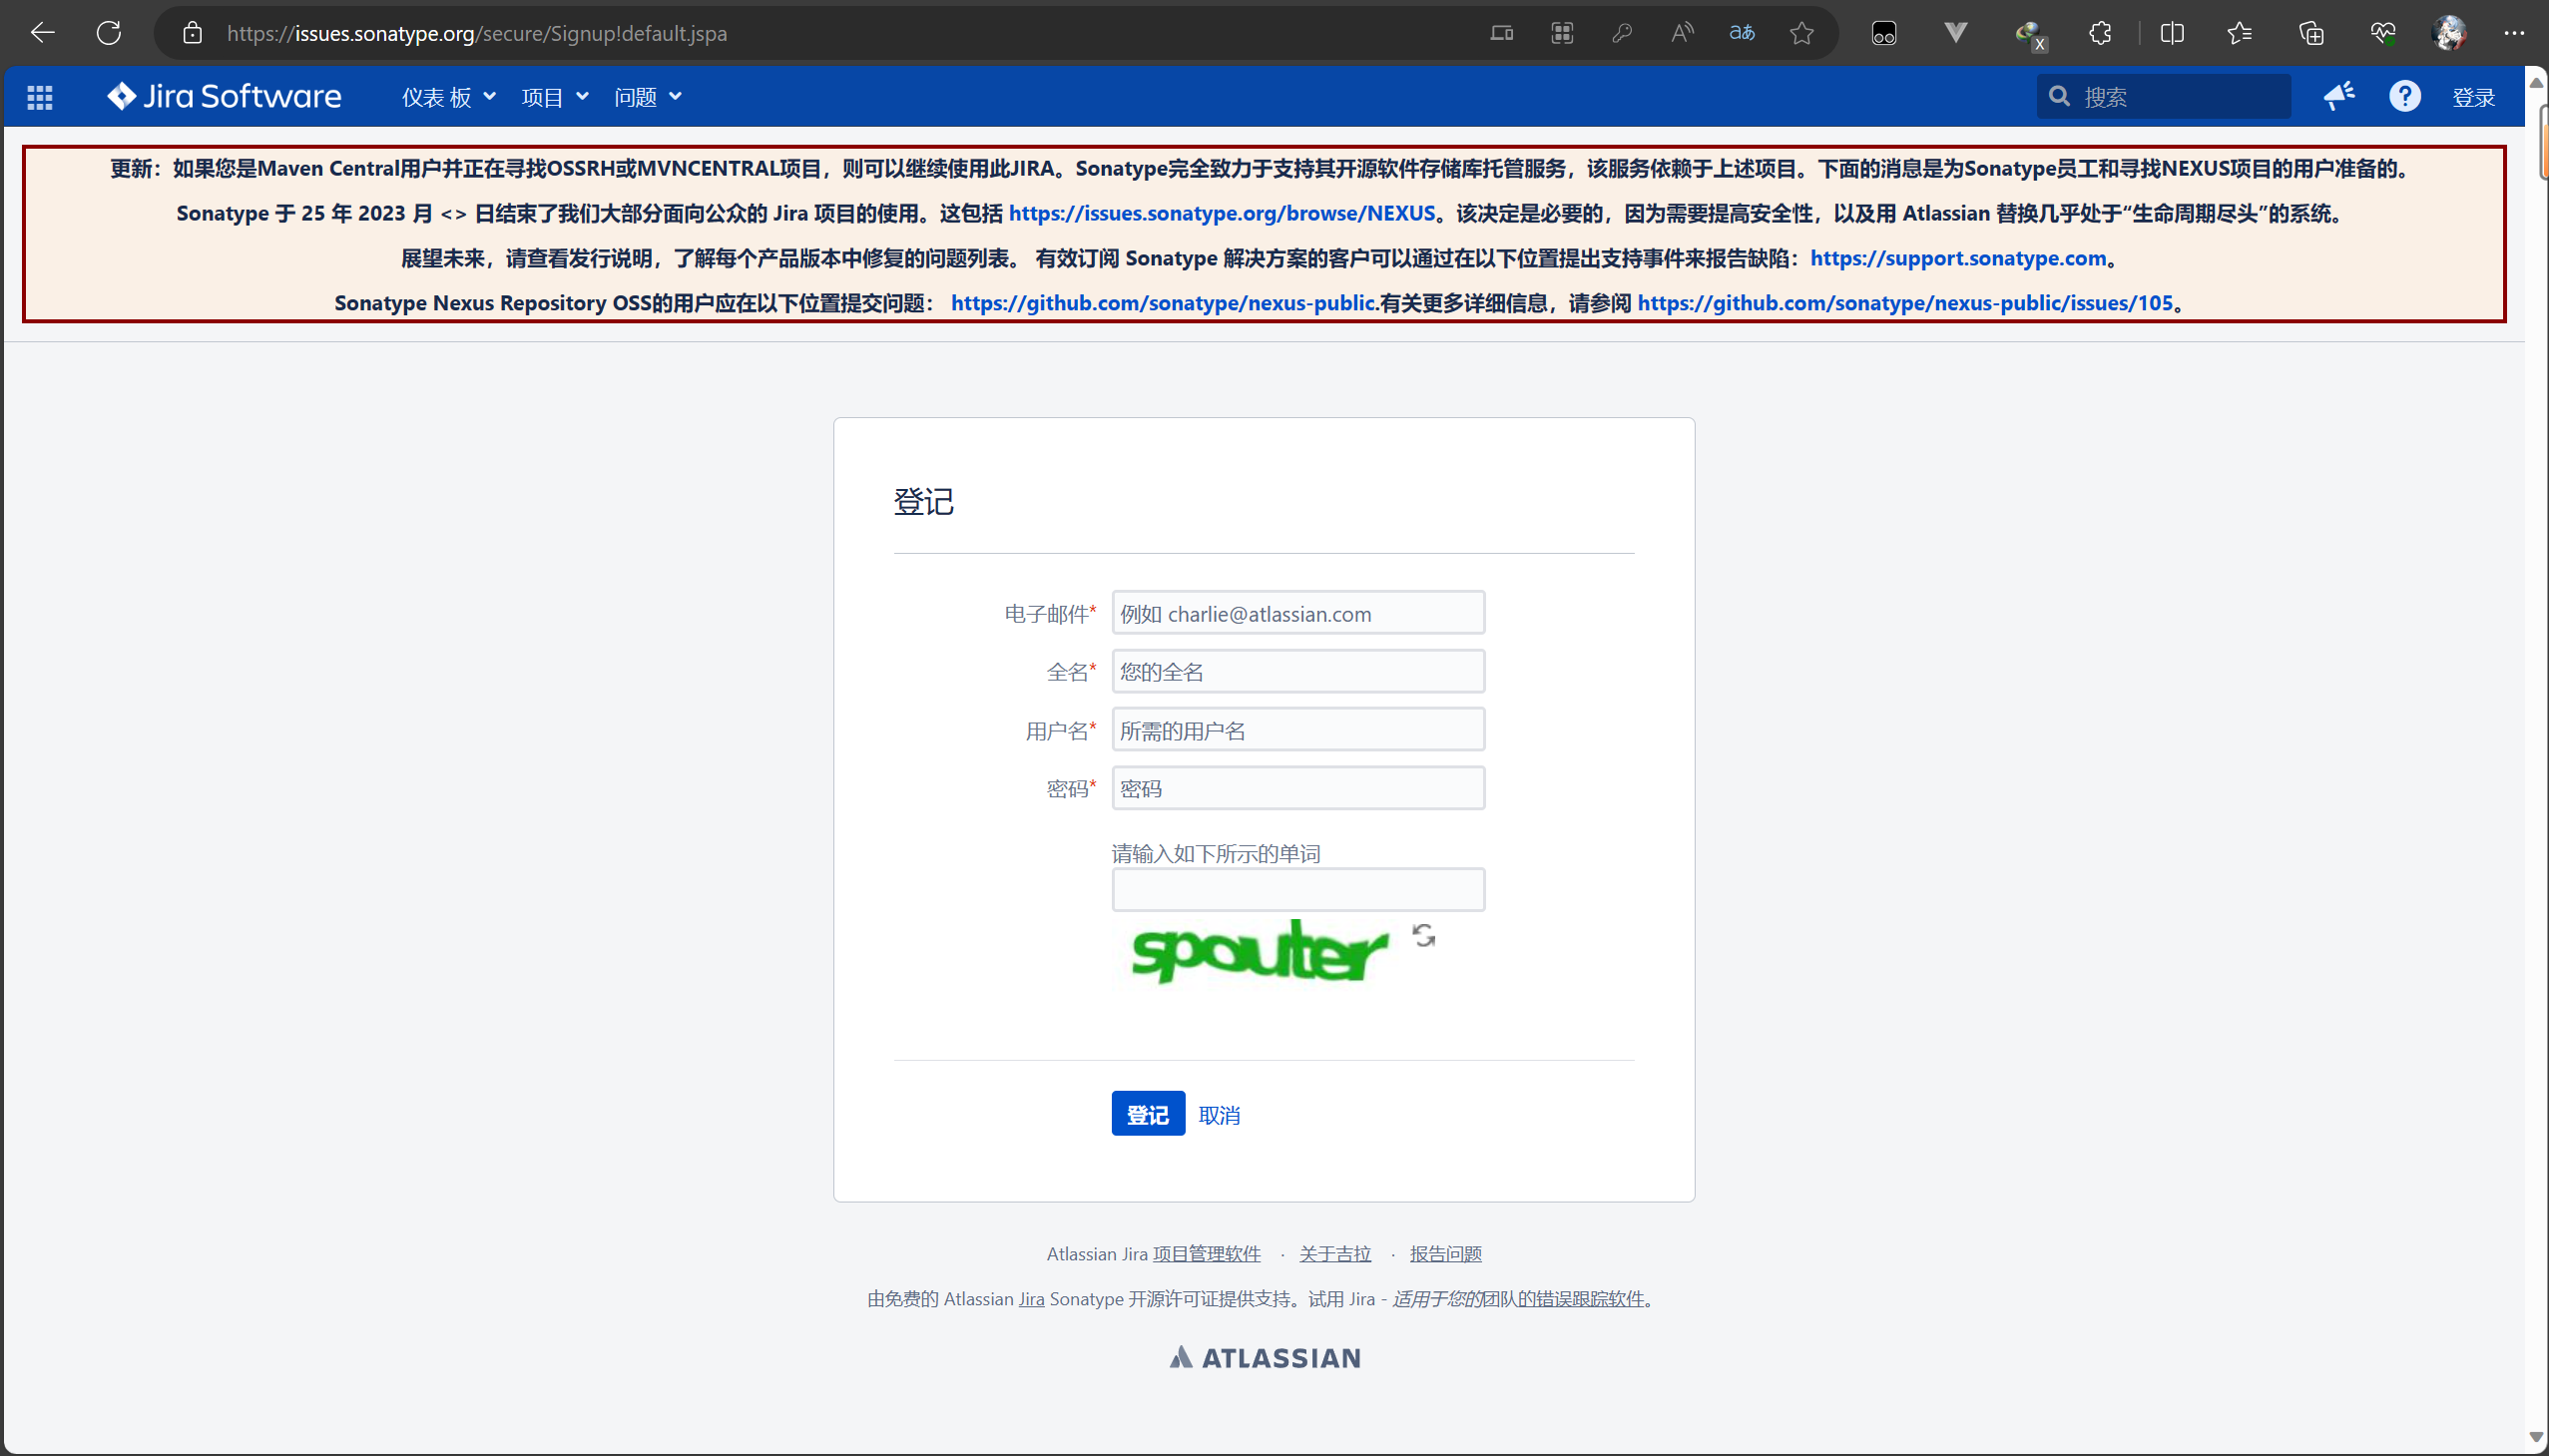Expand the 仪表板 dropdown menu
The image size is (2549, 1456).
point(448,97)
